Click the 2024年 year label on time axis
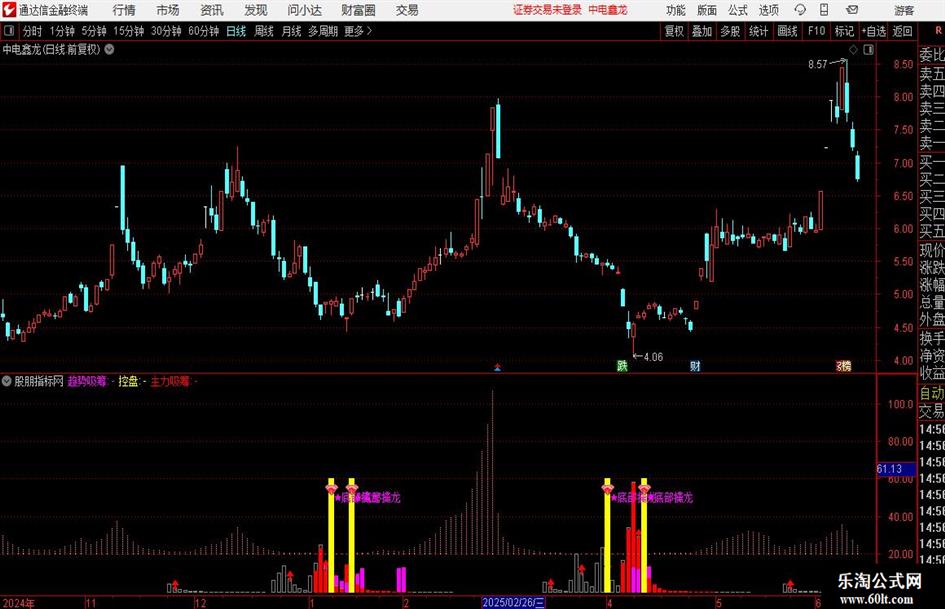Image resolution: width=945 pixels, height=609 pixels. (x=19, y=603)
